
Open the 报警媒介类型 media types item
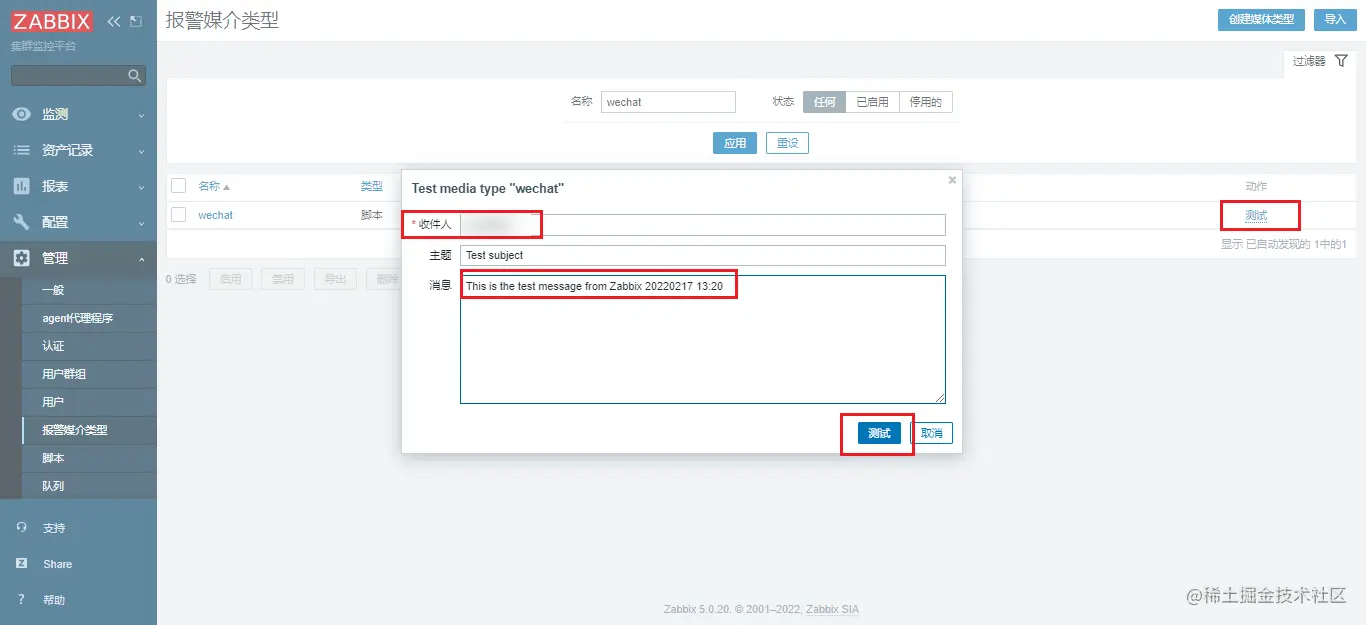(x=89, y=430)
